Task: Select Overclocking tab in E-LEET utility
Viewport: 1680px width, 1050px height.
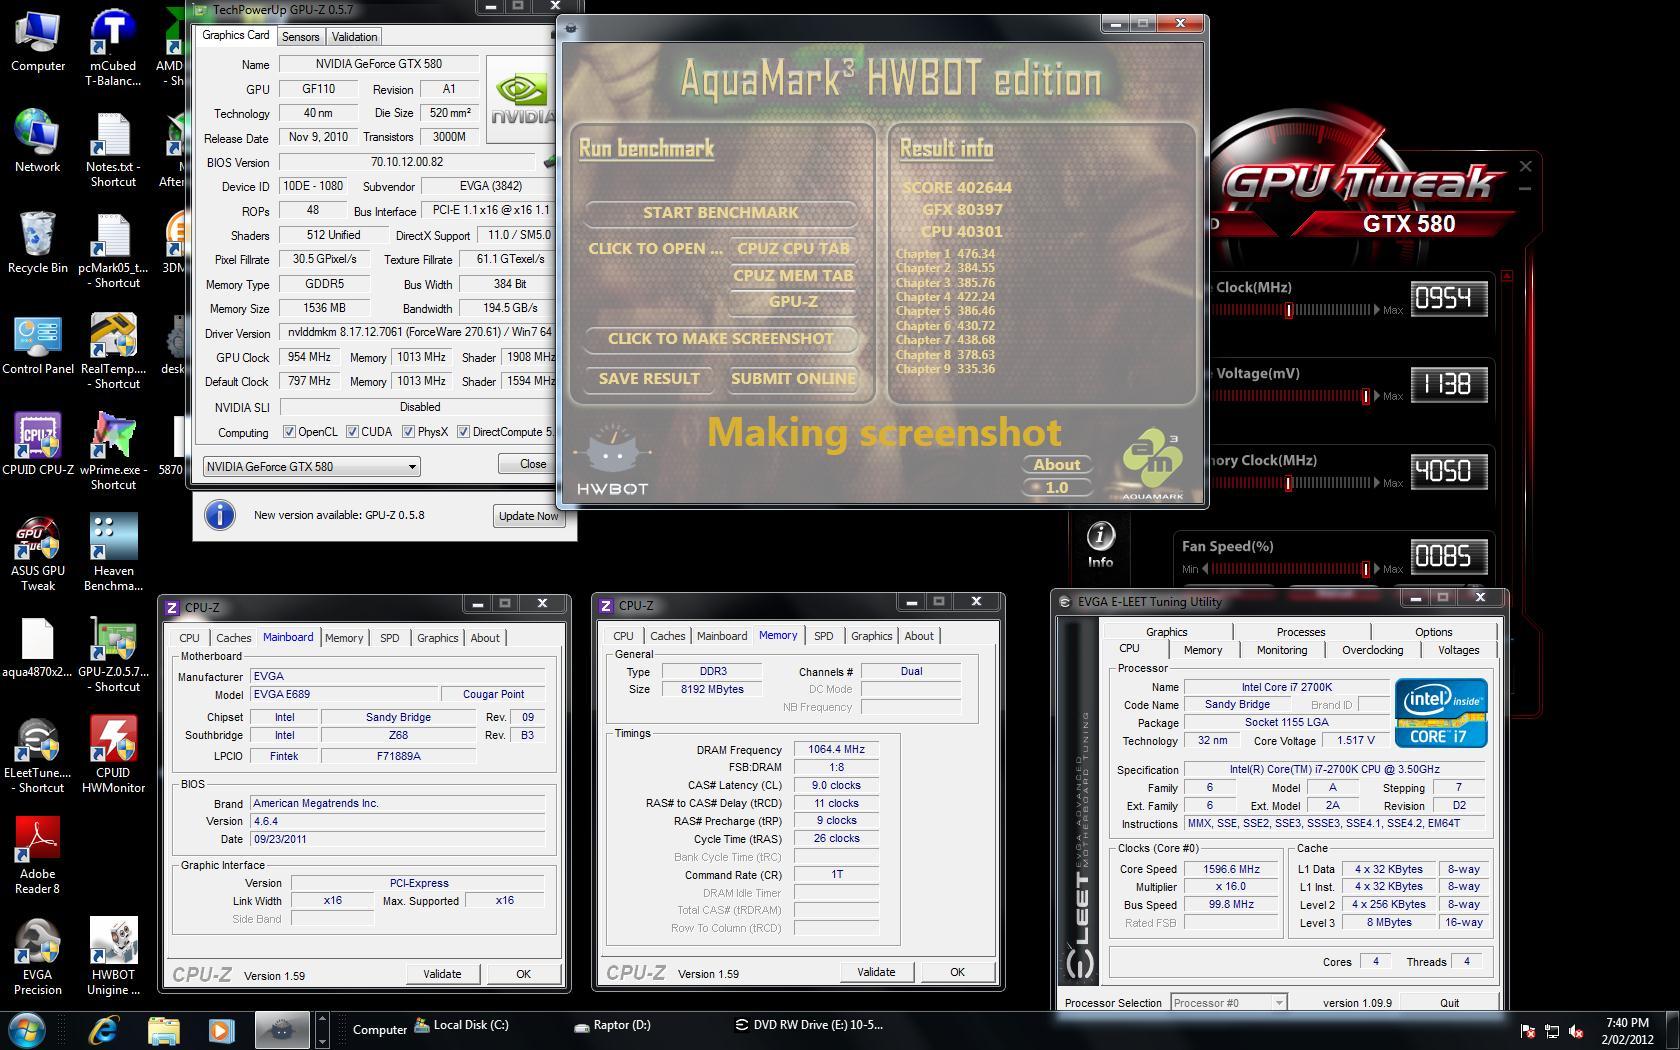Action: [x=1372, y=650]
